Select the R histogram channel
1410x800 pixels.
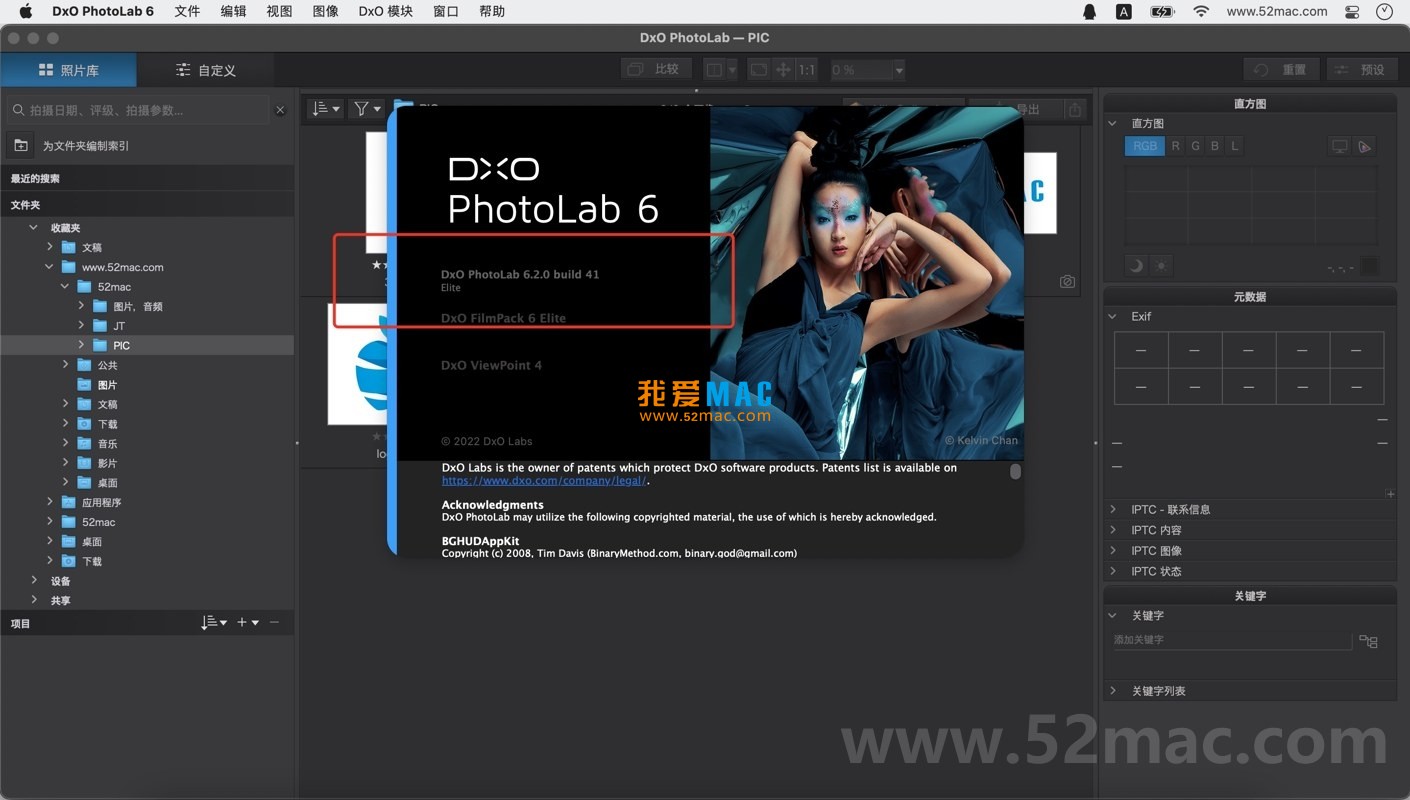click(x=1175, y=146)
